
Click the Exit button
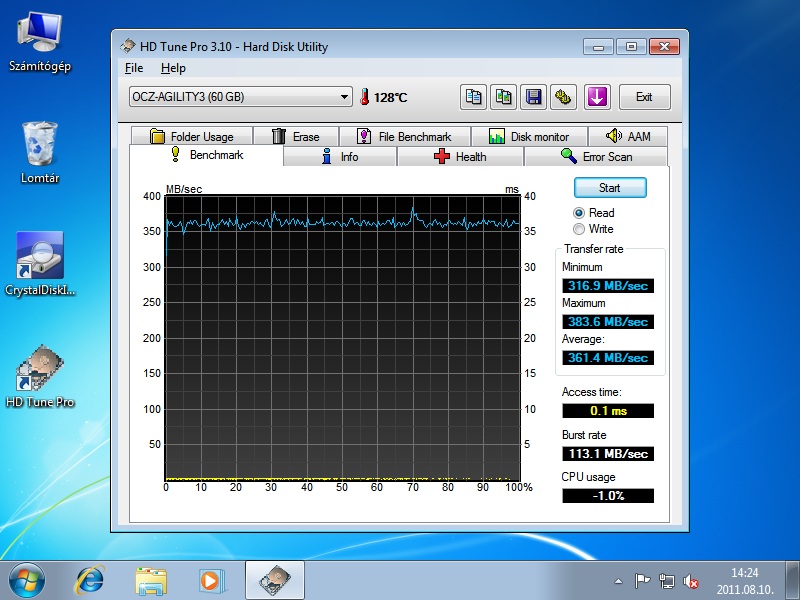tap(644, 97)
